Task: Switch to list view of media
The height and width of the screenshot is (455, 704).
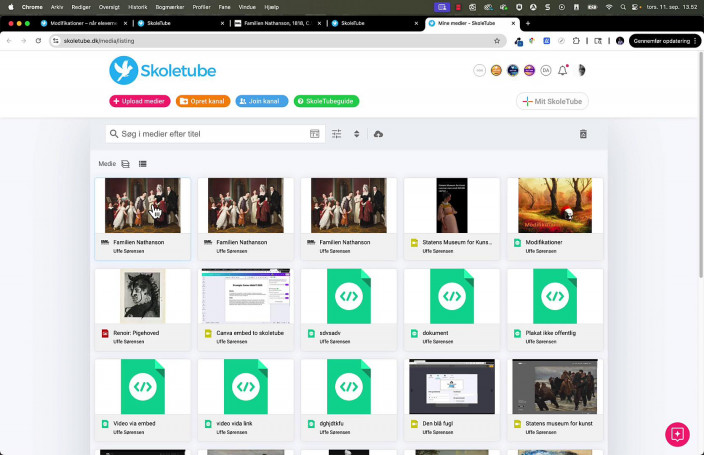Action: click(x=143, y=163)
